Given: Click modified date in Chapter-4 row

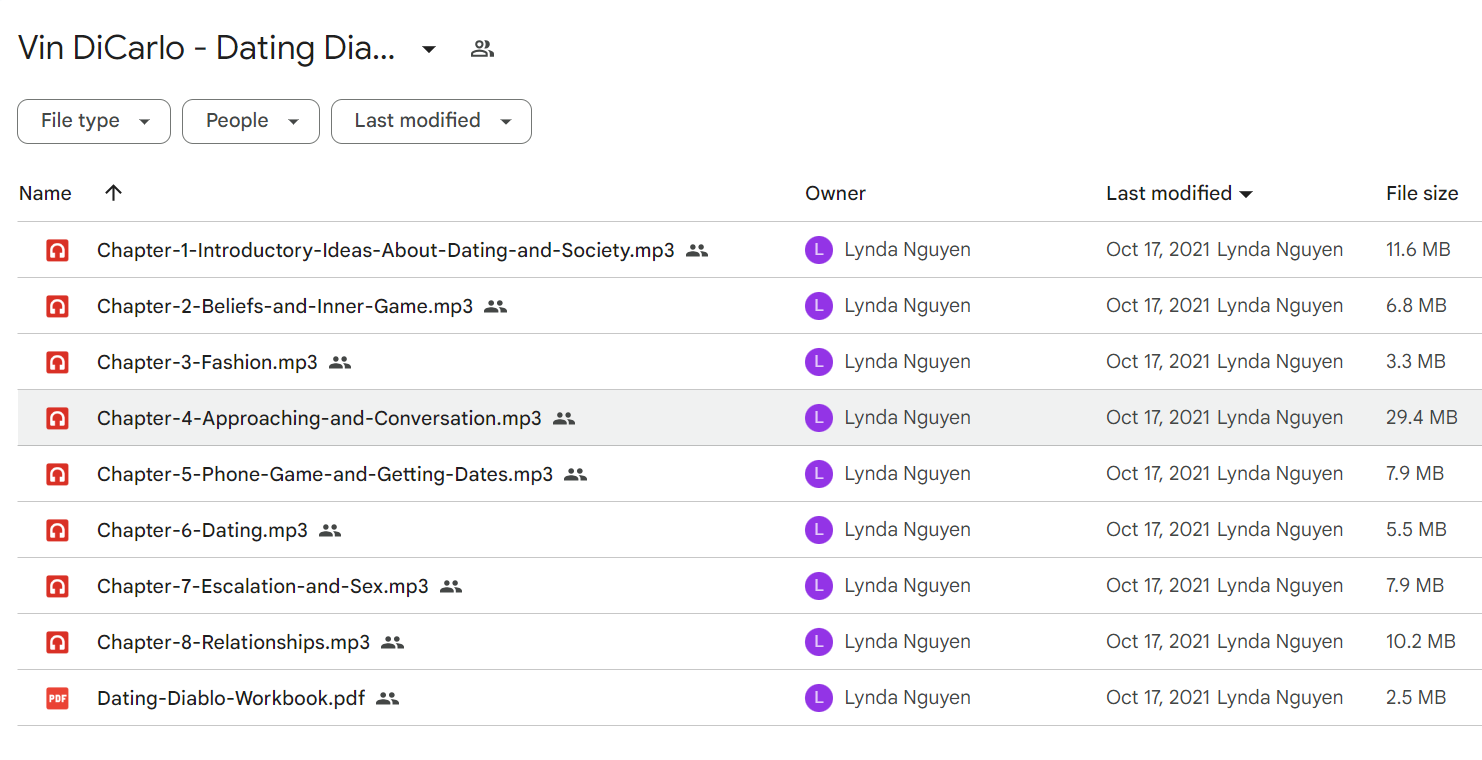Looking at the screenshot, I should 1224,418.
